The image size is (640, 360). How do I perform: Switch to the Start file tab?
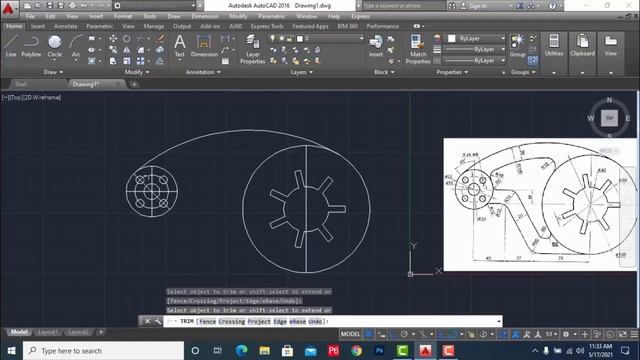[21, 84]
